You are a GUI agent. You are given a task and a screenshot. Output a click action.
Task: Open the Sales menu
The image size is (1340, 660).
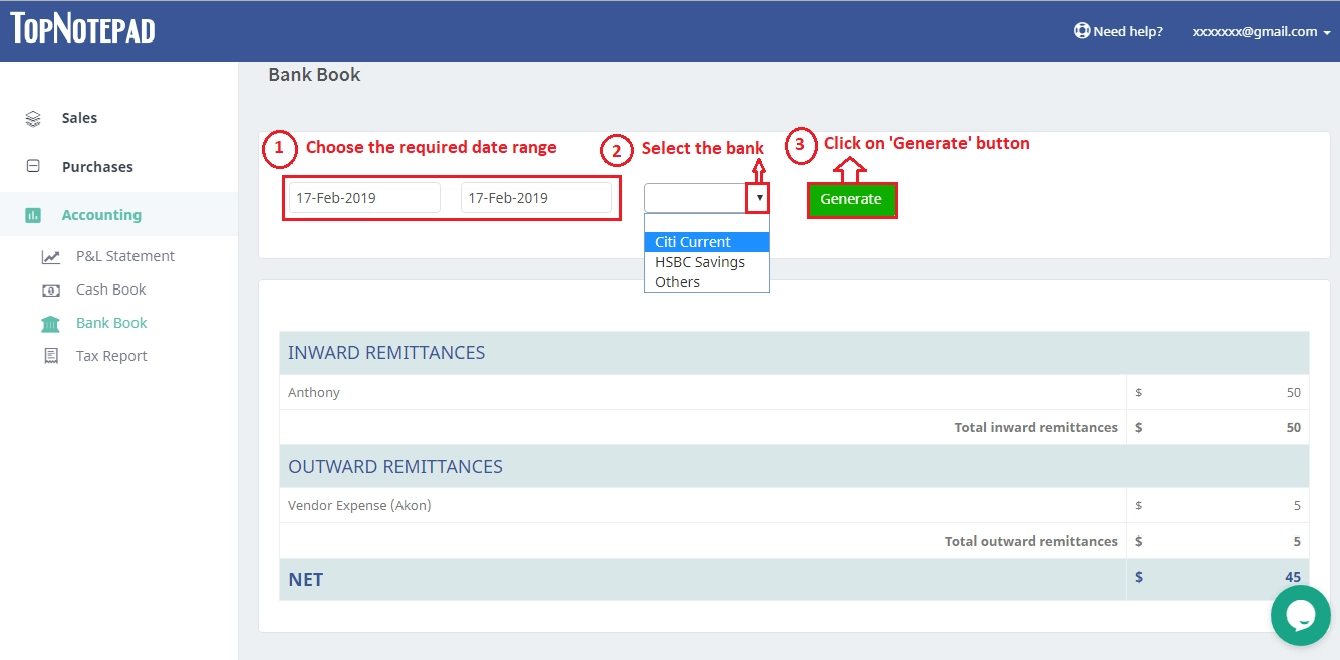[x=79, y=118]
